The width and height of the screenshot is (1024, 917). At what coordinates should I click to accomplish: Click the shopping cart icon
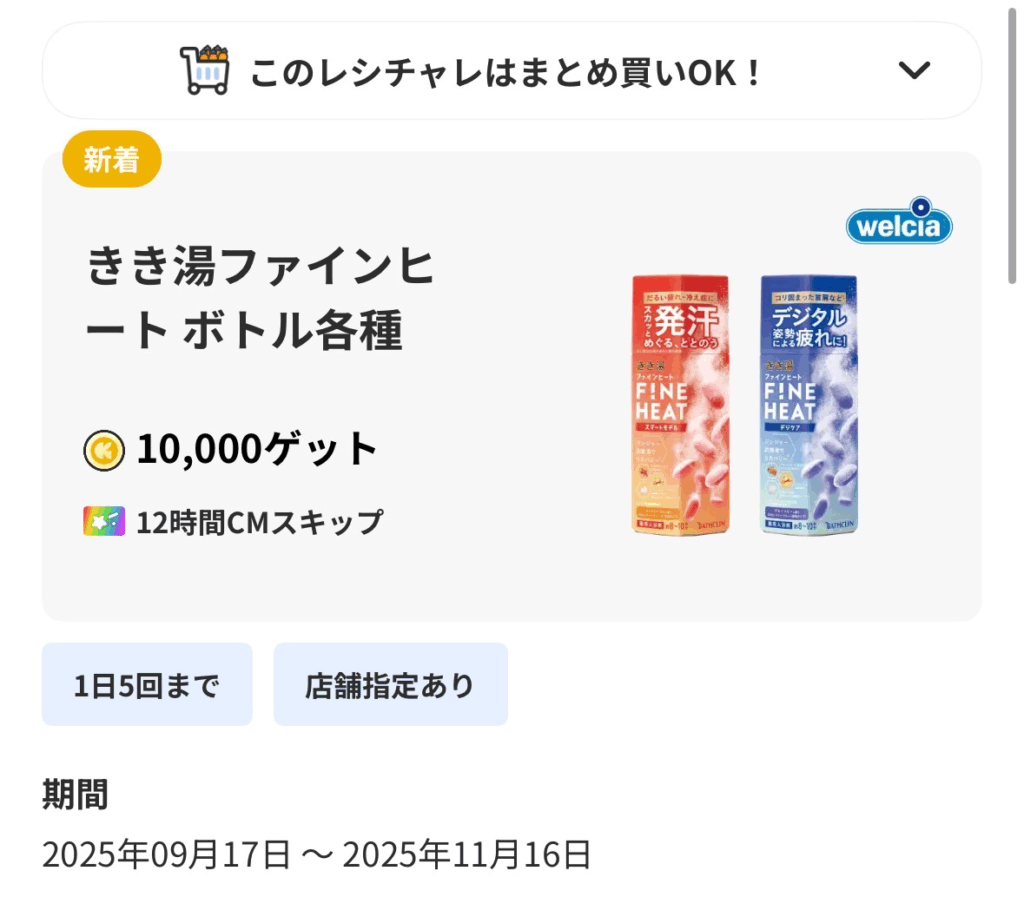[206, 70]
